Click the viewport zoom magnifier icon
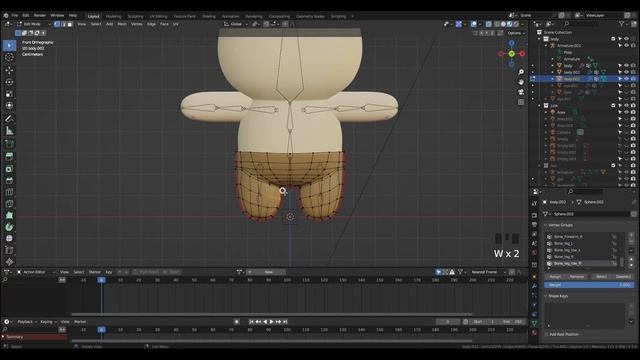Viewport: 640px width, 360px height. (521, 72)
